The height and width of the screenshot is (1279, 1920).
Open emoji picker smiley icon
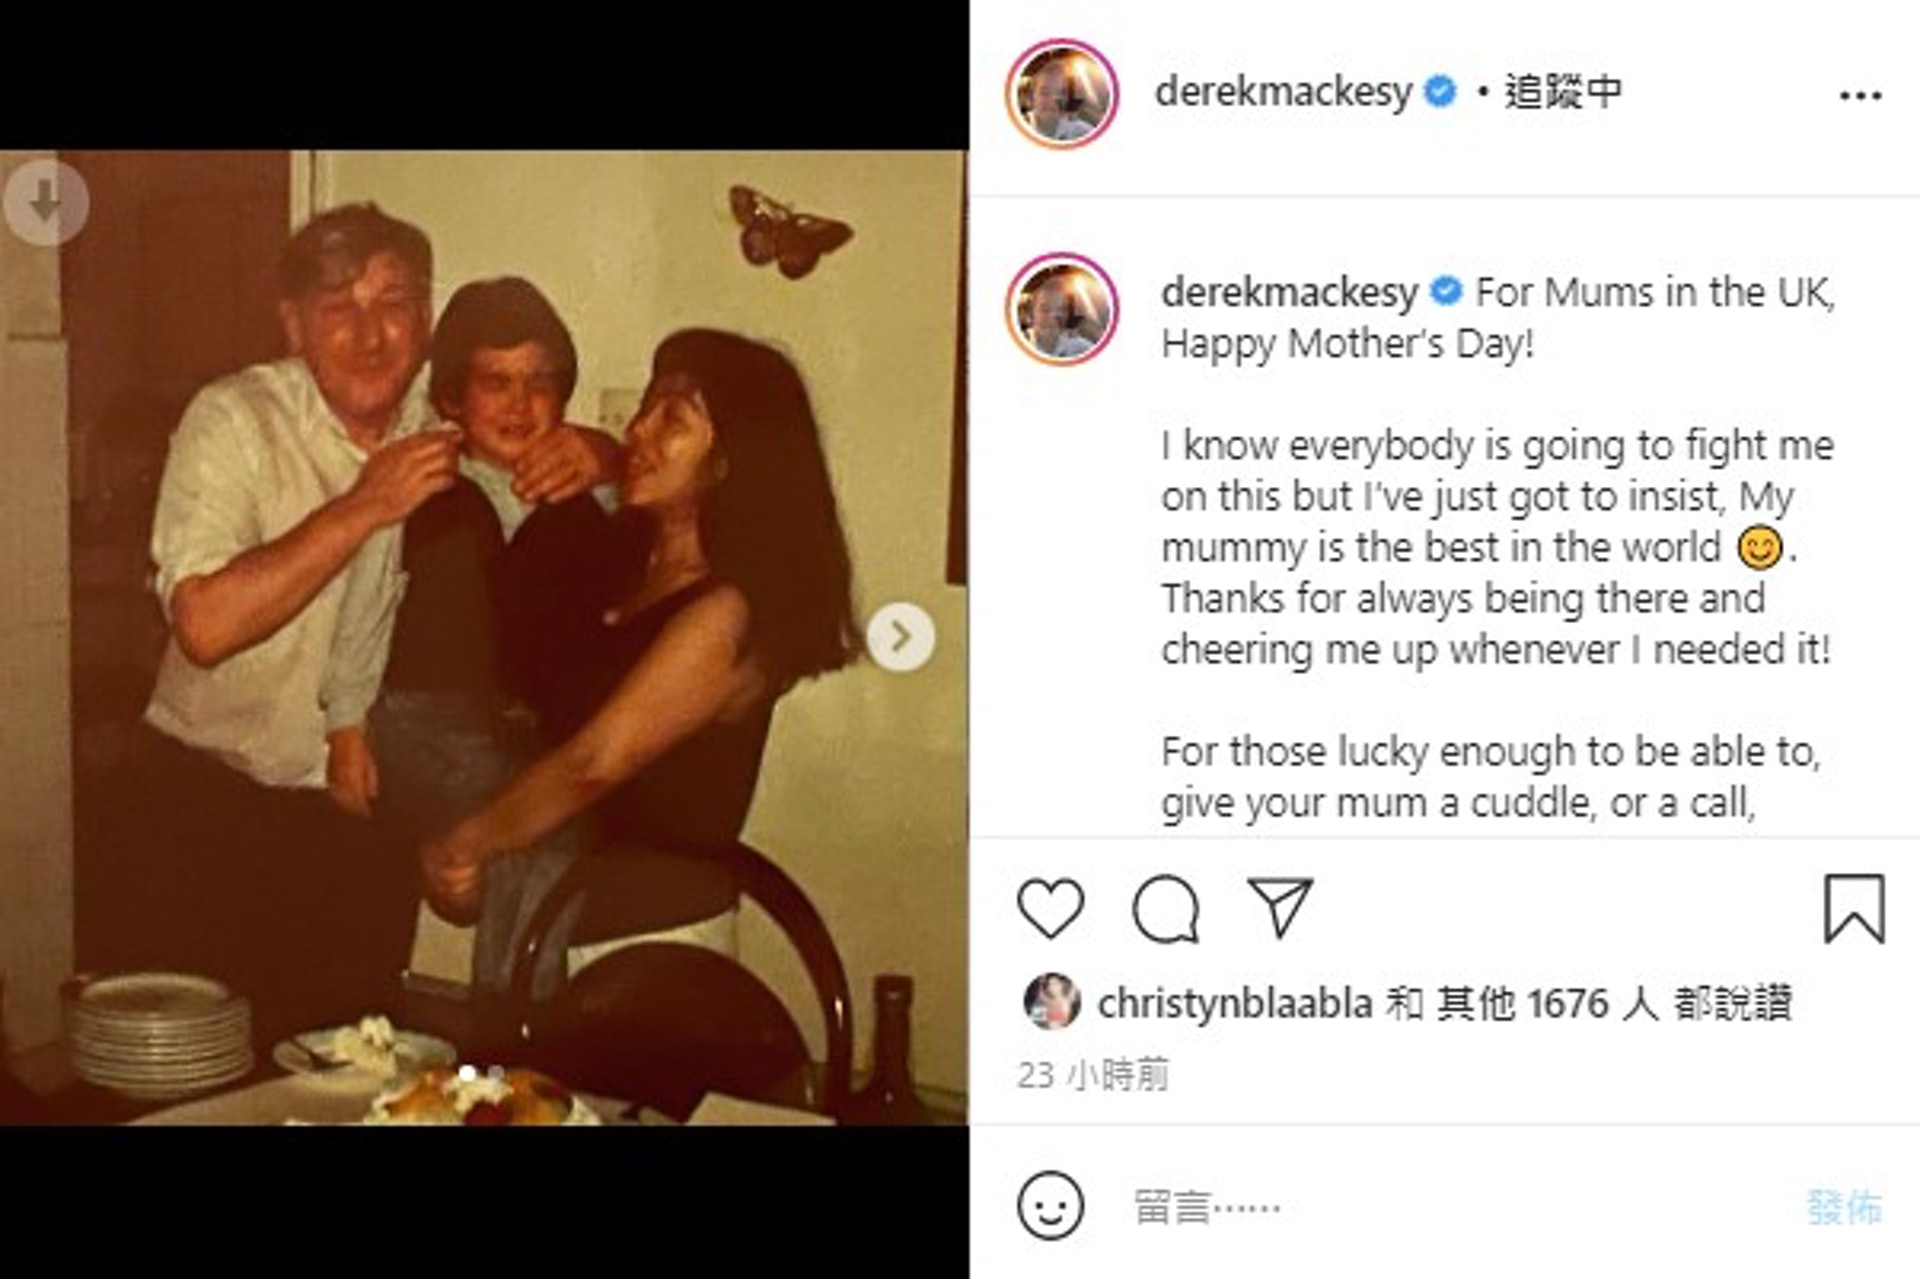(1050, 1205)
